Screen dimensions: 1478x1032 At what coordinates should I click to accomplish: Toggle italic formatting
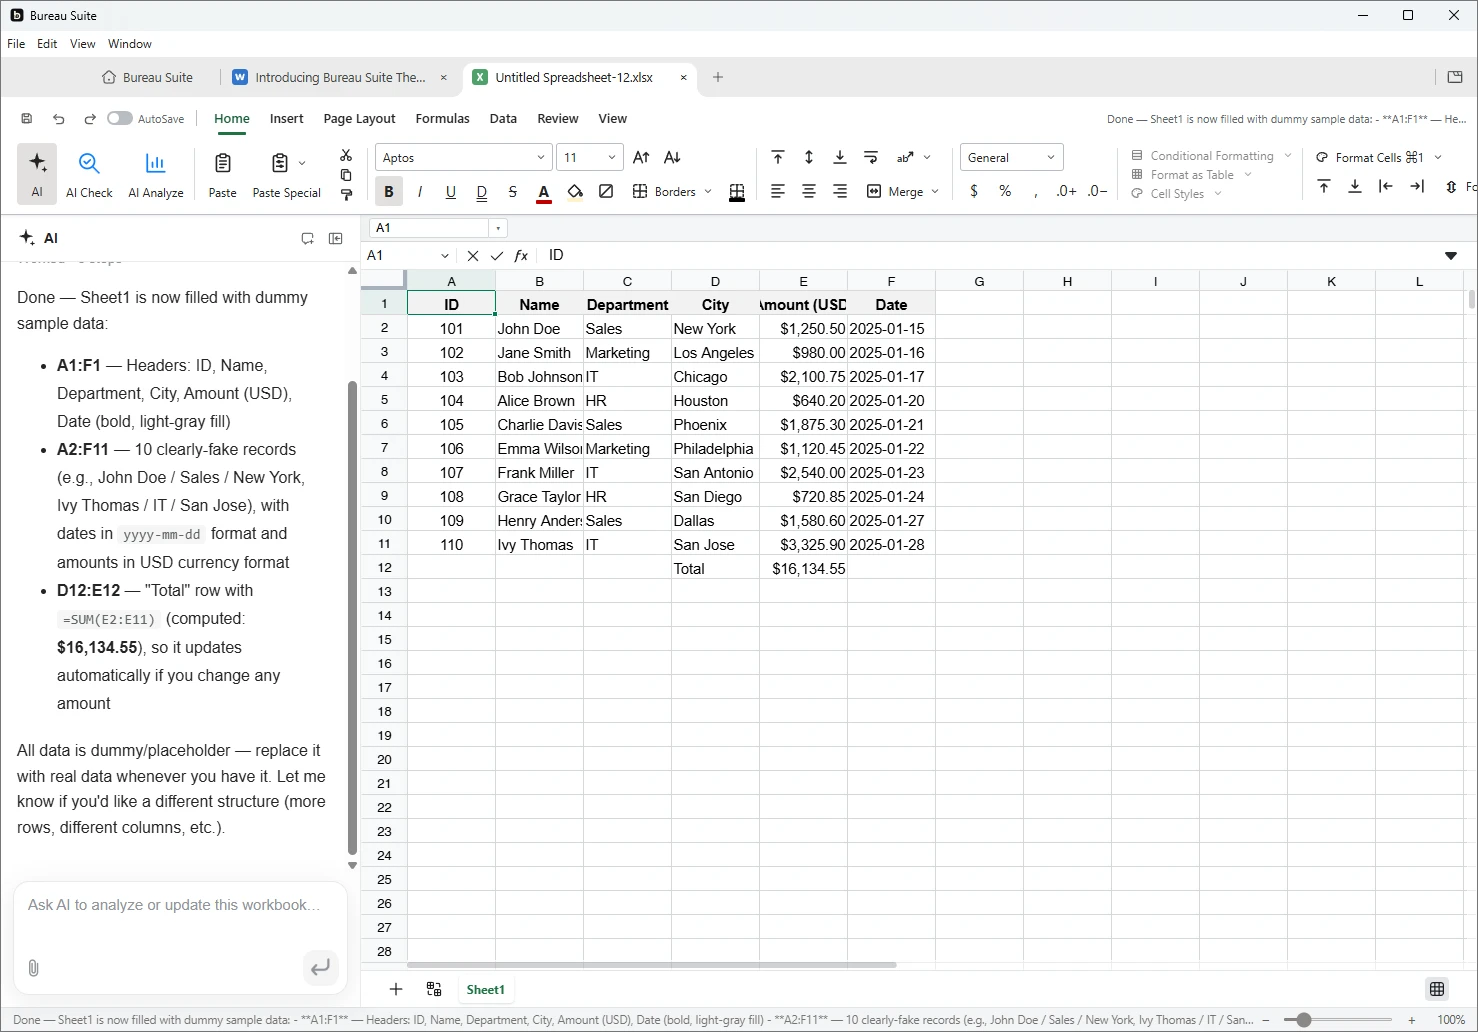420,192
